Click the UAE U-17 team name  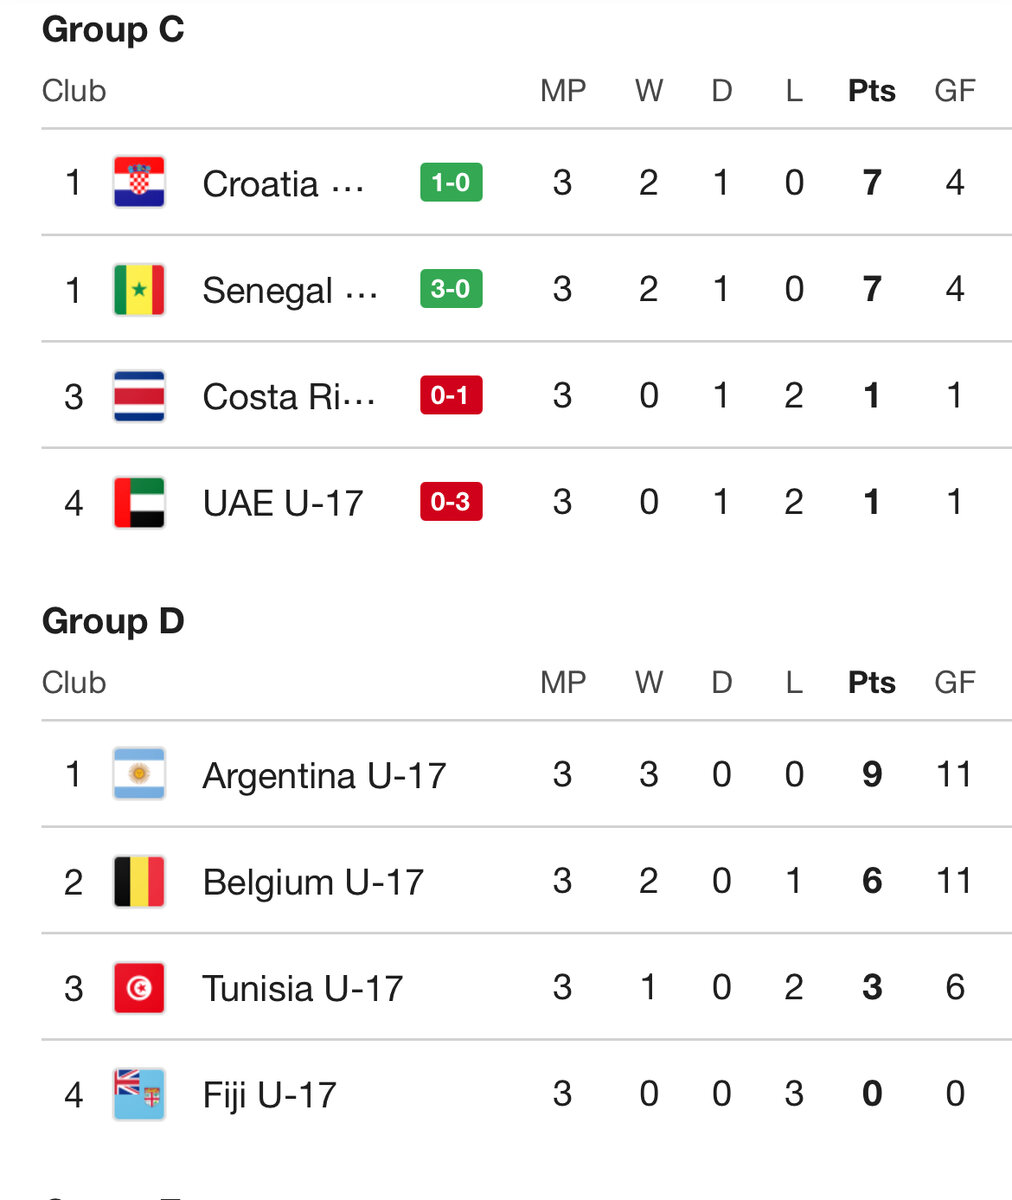[283, 503]
